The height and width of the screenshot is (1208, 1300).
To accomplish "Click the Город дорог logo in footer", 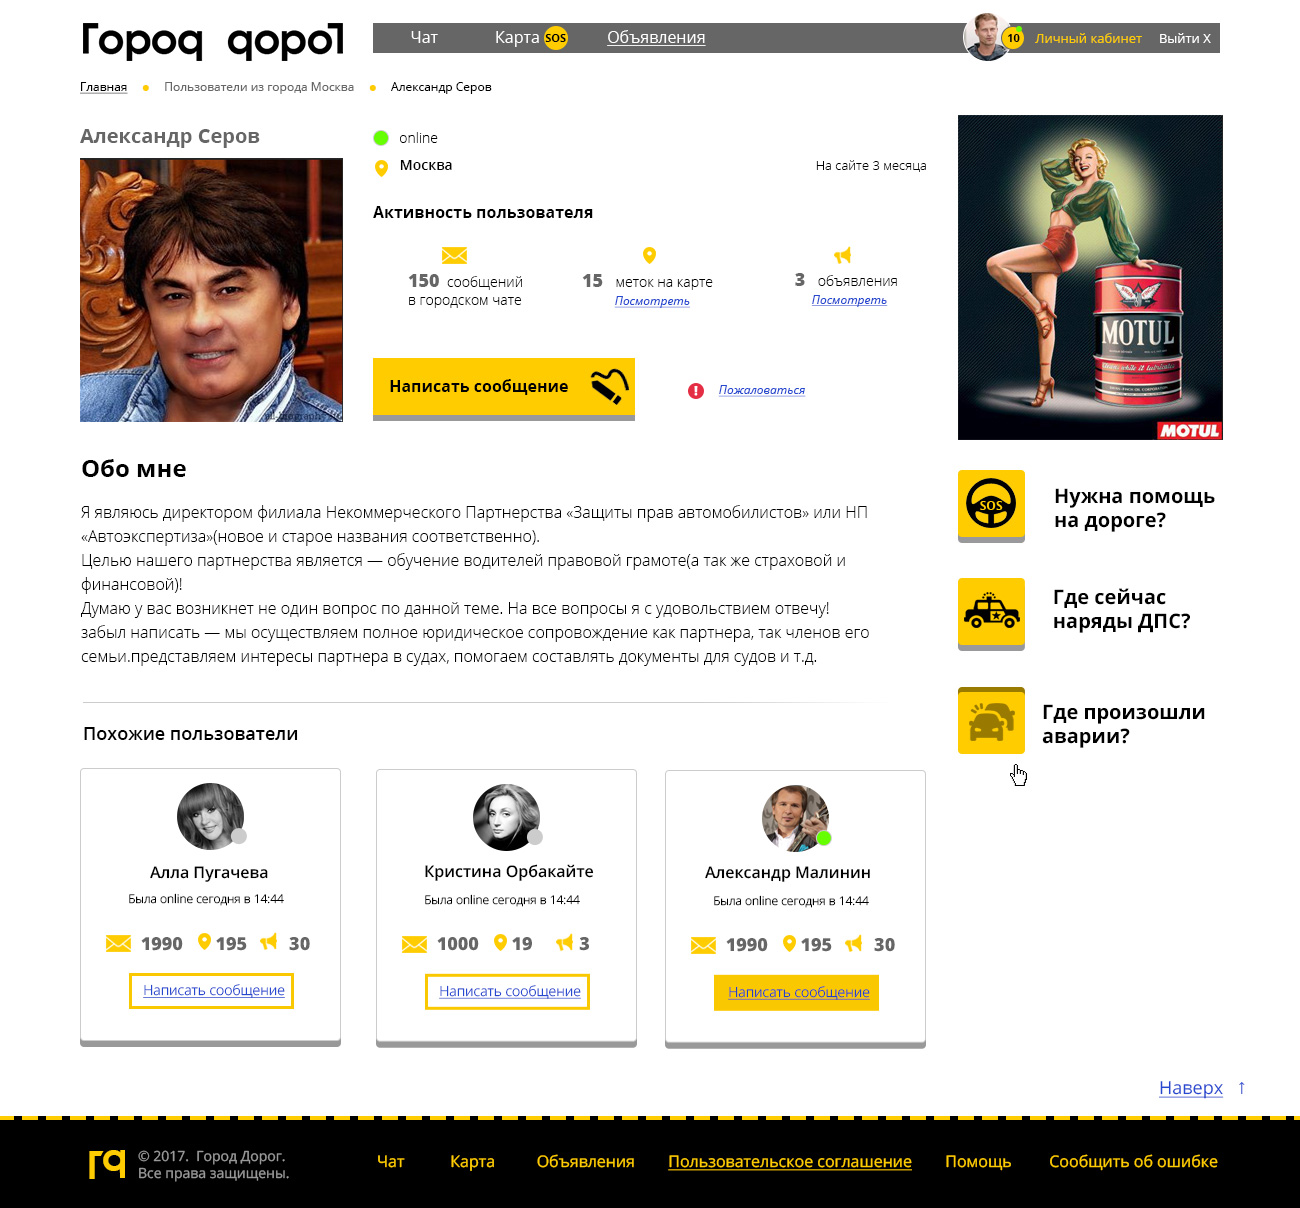I will [x=107, y=1163].
